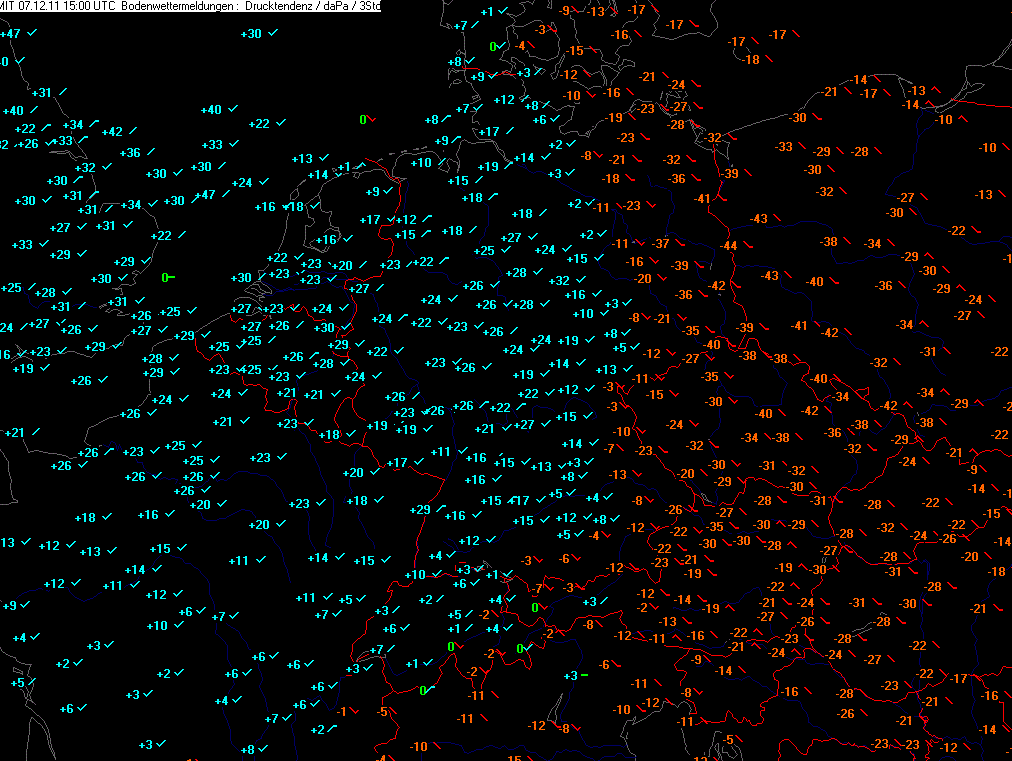Click the yellow dash symbol beside green 0
The image size is (1012, 761).
click(173, 277)
